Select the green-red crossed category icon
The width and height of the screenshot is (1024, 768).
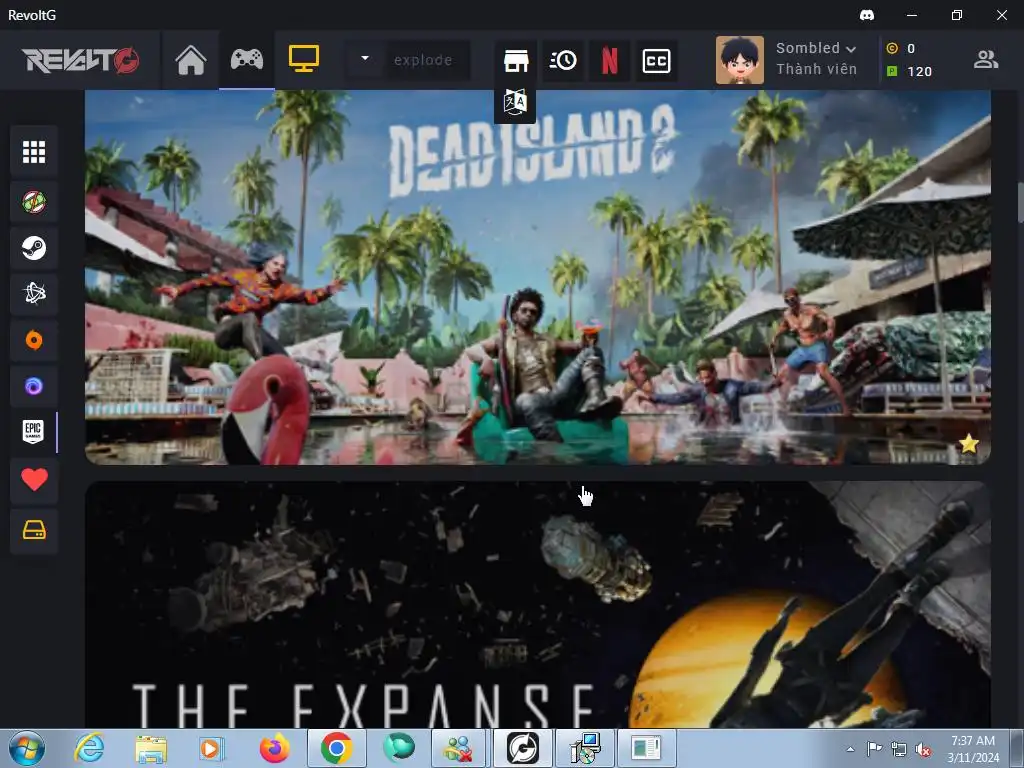click(x=34, y=202)
